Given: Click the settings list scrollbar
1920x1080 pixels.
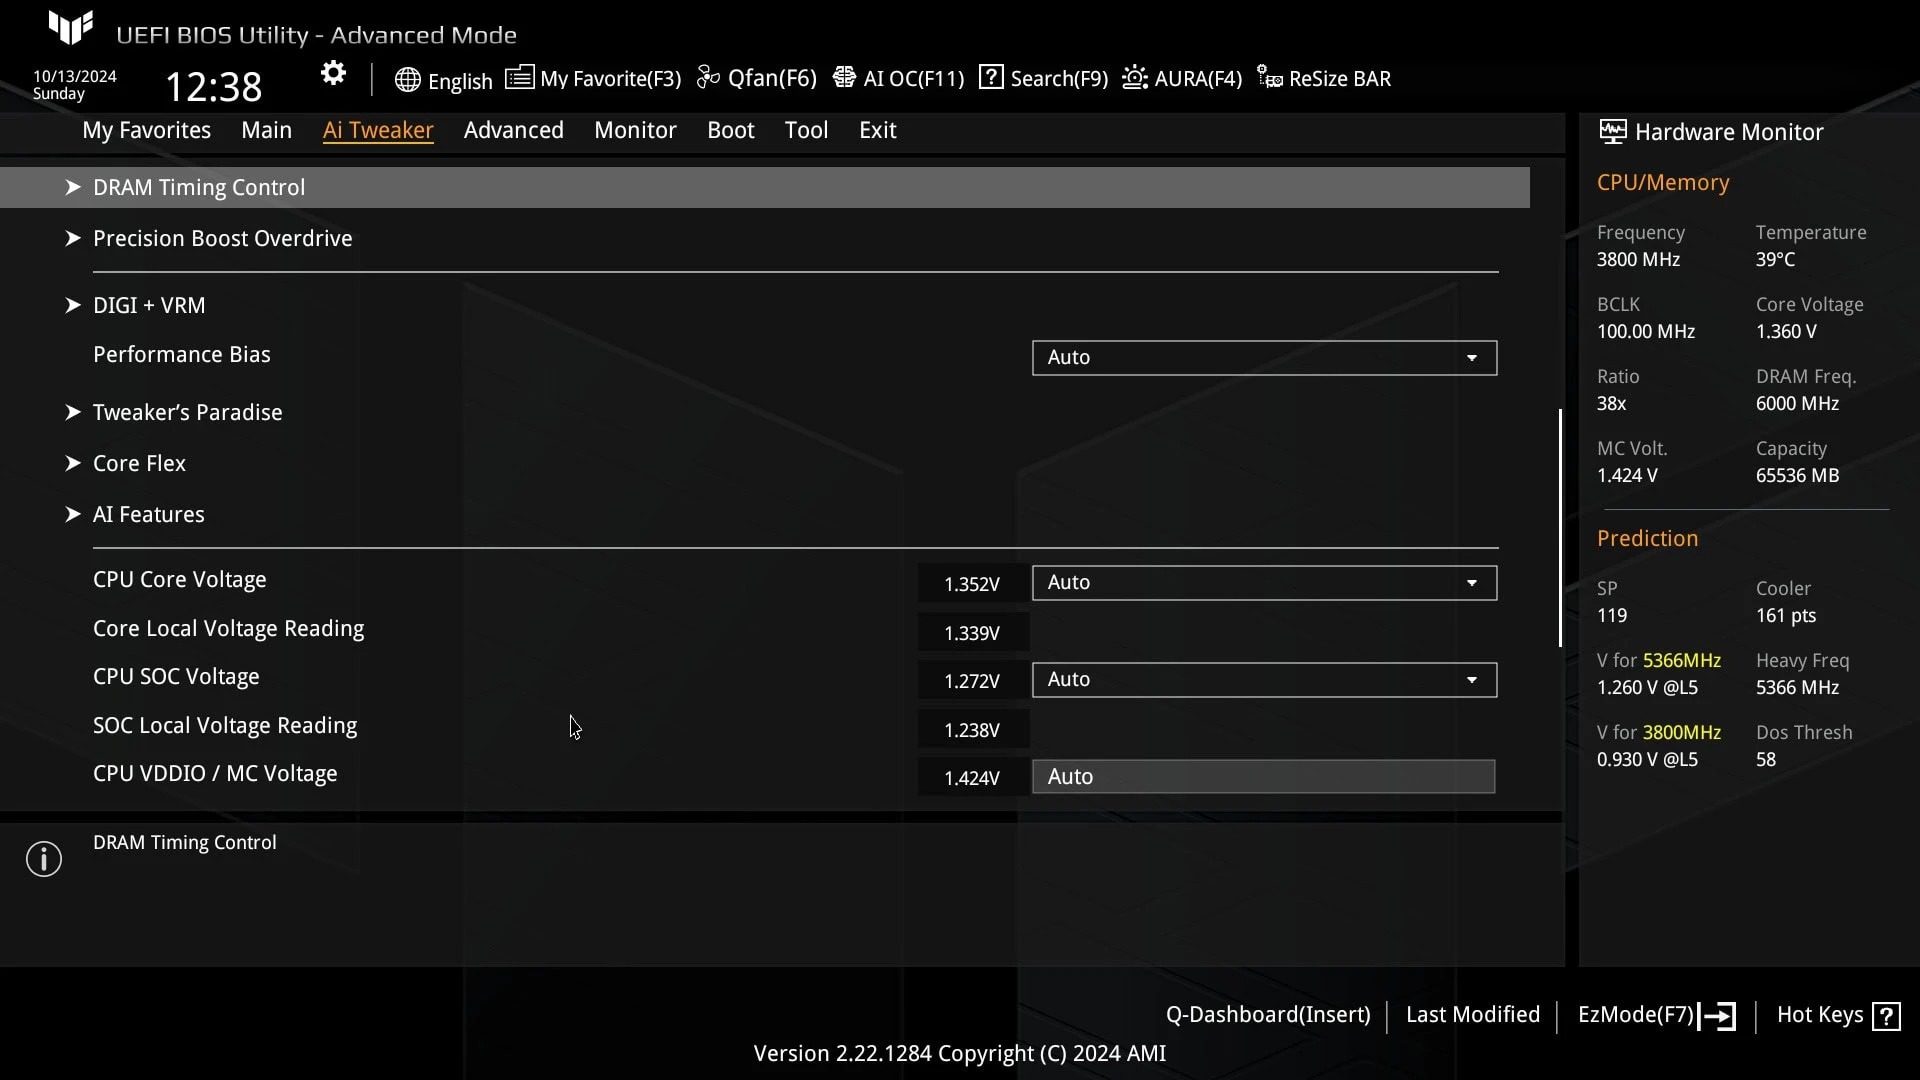Looking at the screenshot, I should [1560, 527].
